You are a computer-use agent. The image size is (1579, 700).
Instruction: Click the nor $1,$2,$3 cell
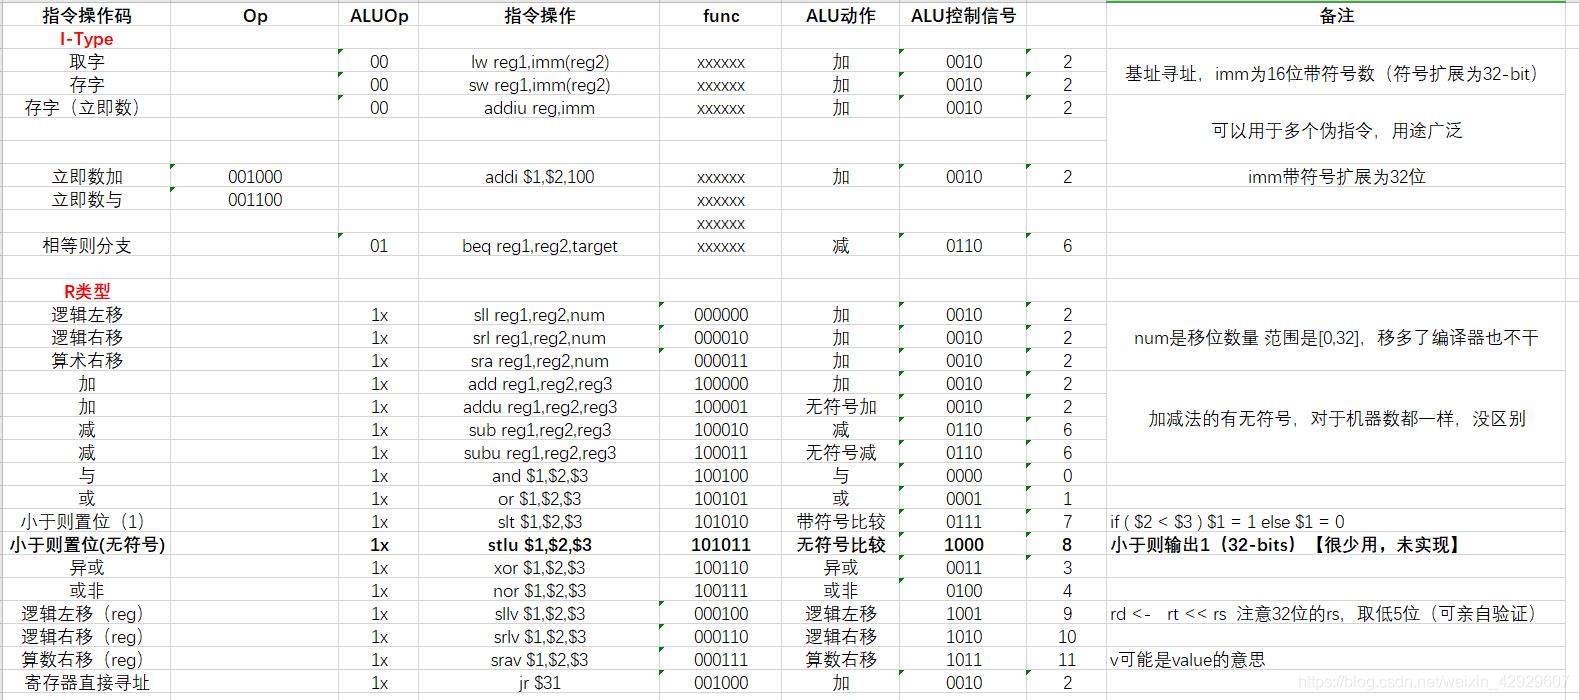pos(539,591)
